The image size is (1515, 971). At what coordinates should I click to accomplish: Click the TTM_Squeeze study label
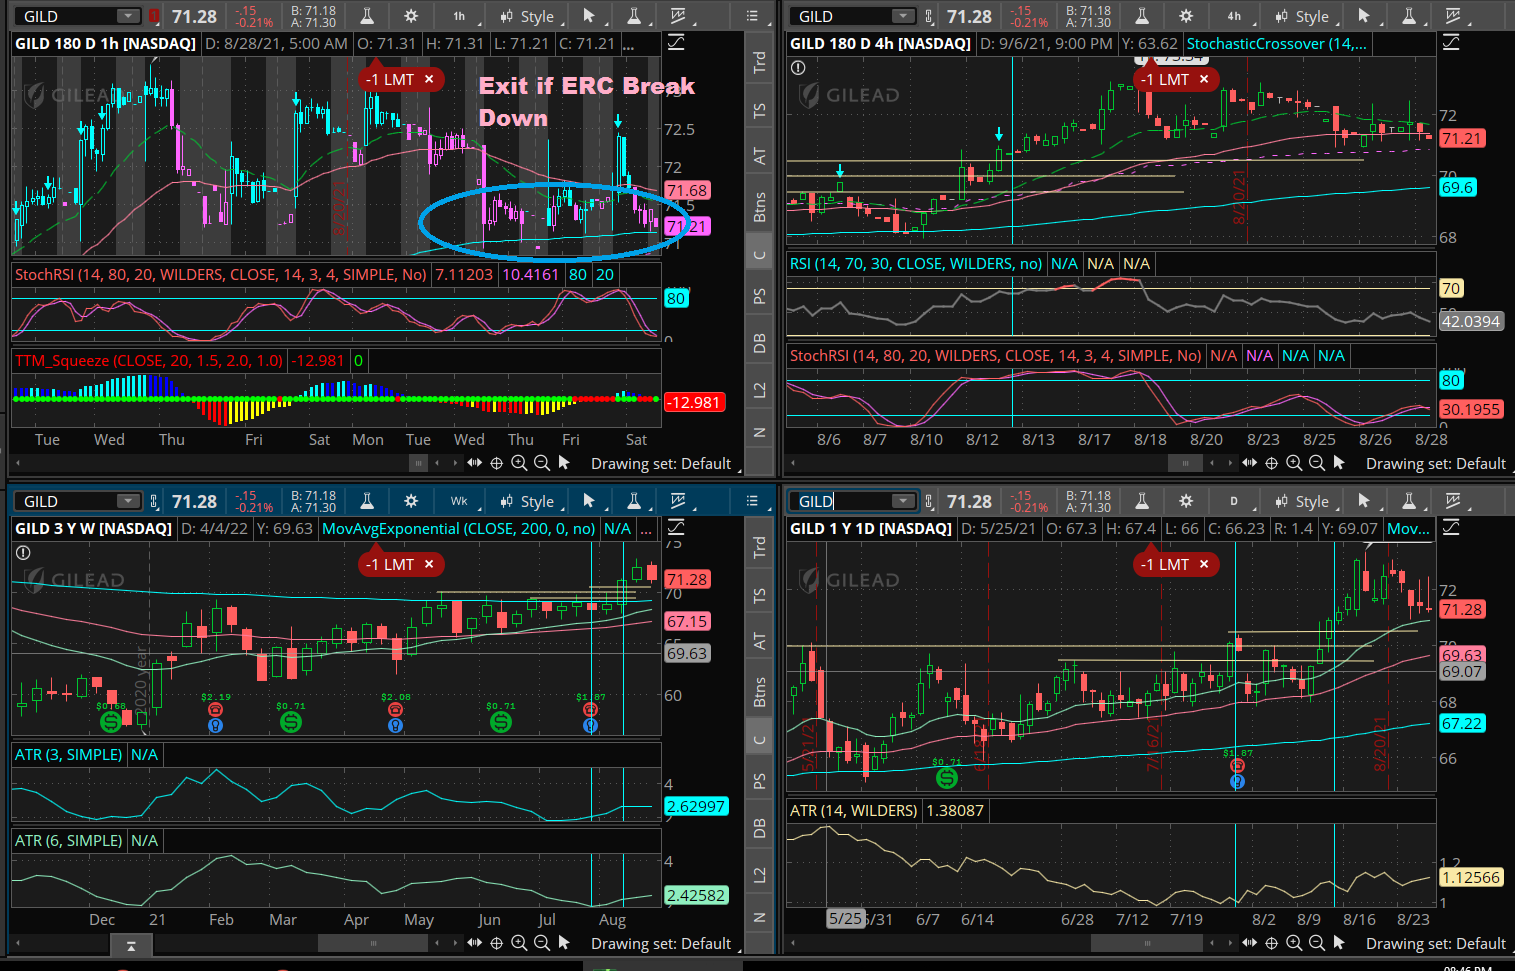coord(149,360)
